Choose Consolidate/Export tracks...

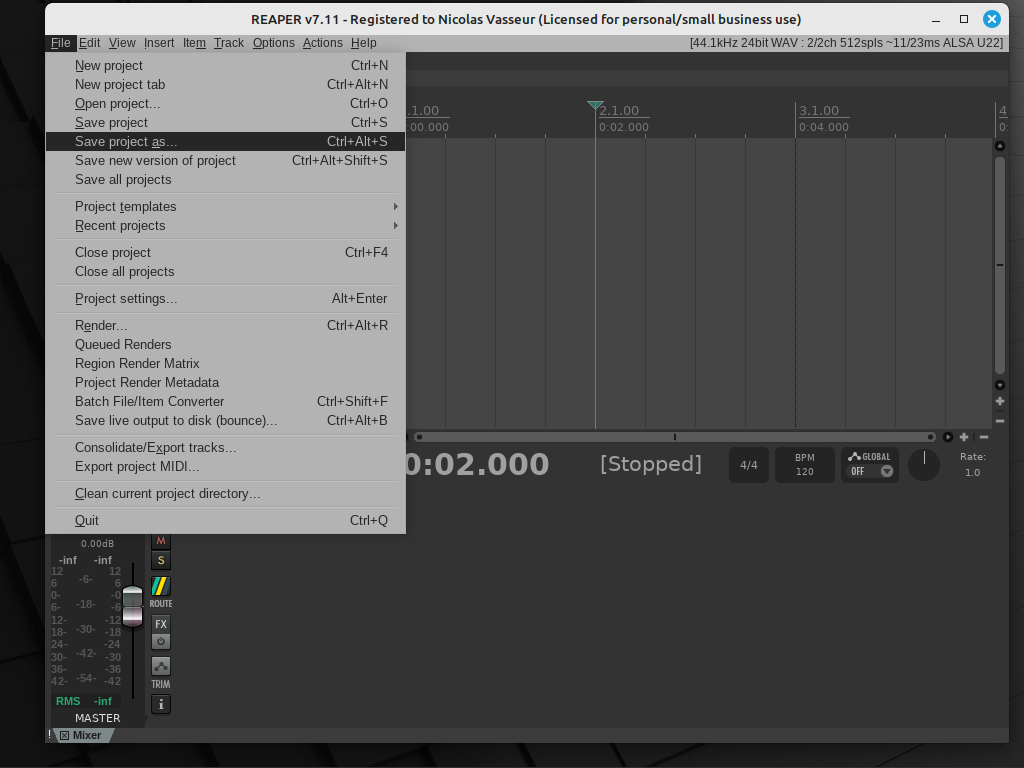point(226,447)
